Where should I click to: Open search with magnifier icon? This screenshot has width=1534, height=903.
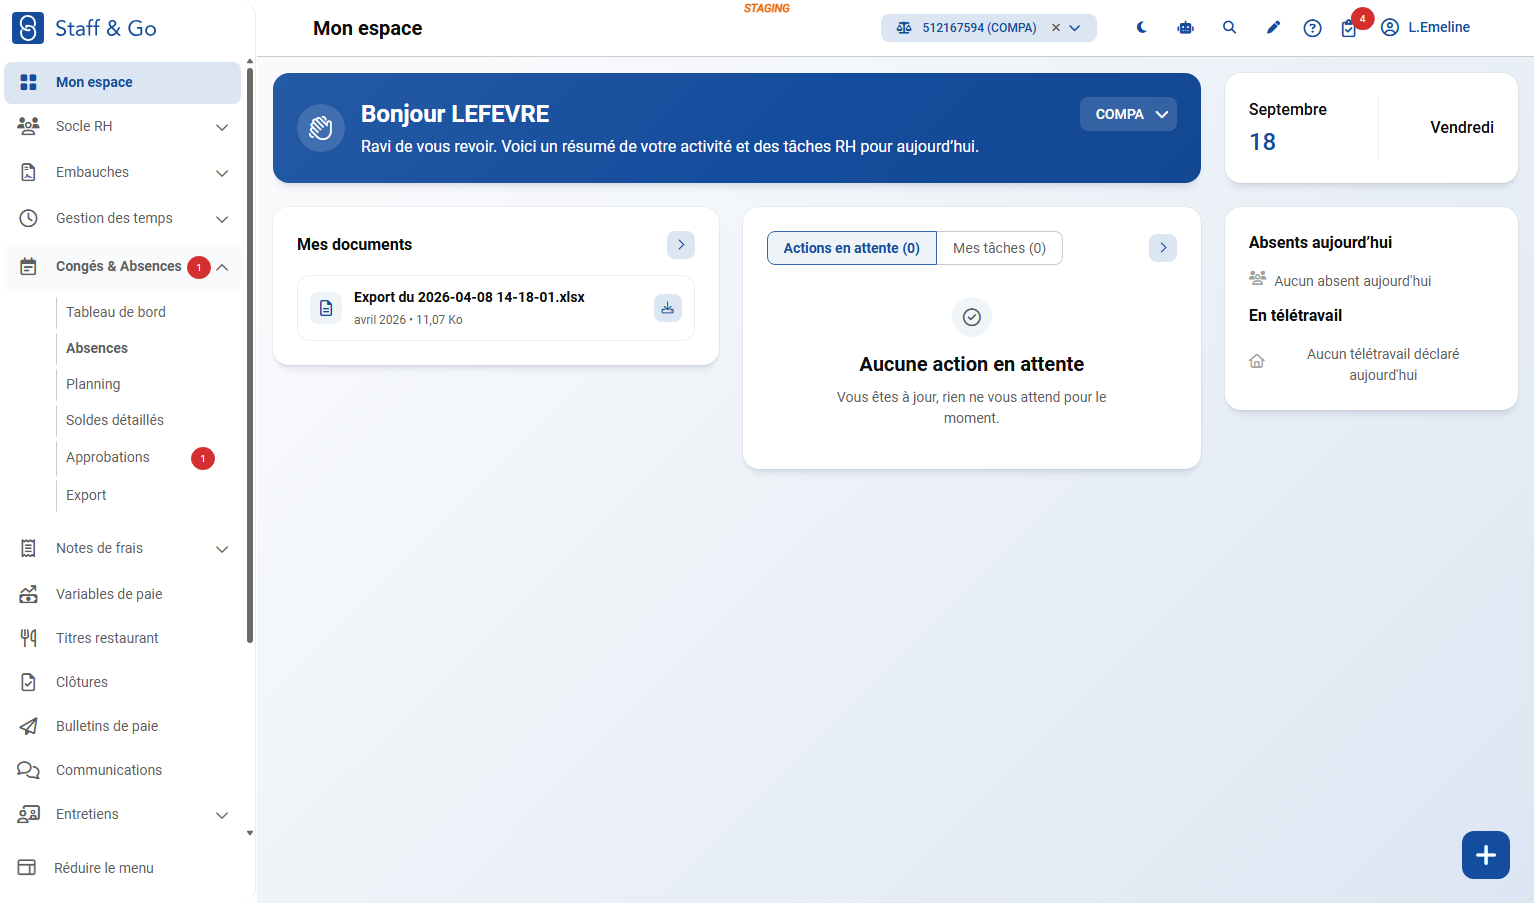tap(1229, 28)
